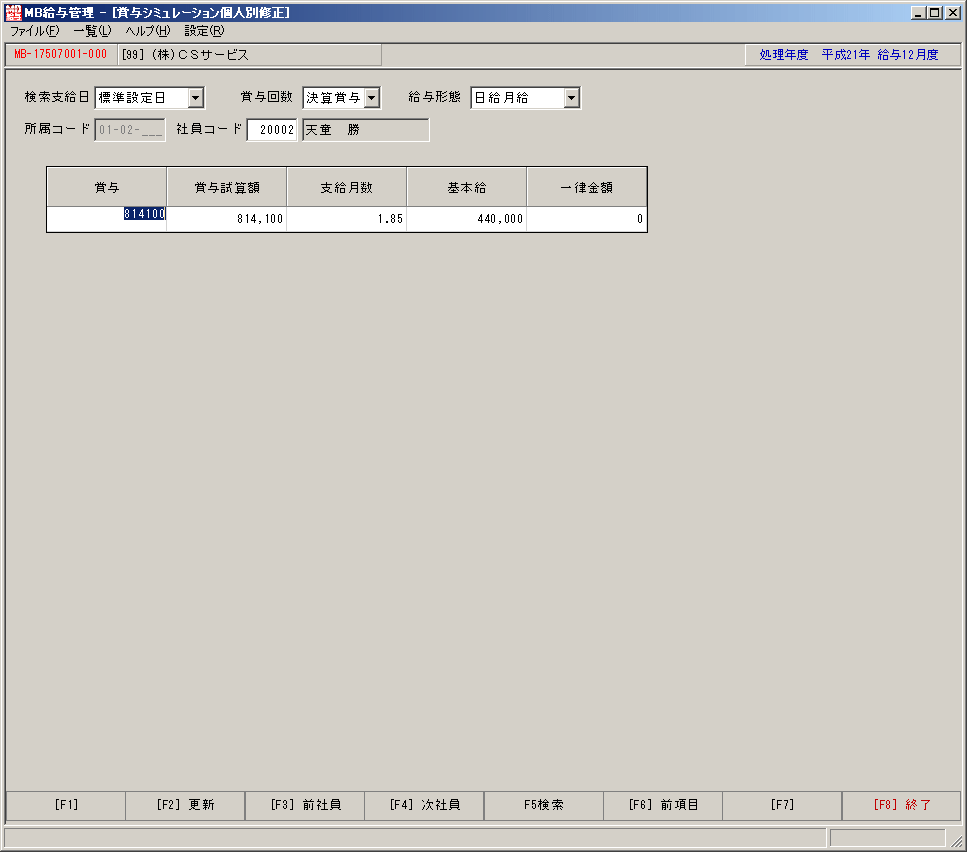Viewport: 967px width, 852px height.
Task: Minimize the MB給与管理 window
Action: pyautogui.click(x=919, y=12)
